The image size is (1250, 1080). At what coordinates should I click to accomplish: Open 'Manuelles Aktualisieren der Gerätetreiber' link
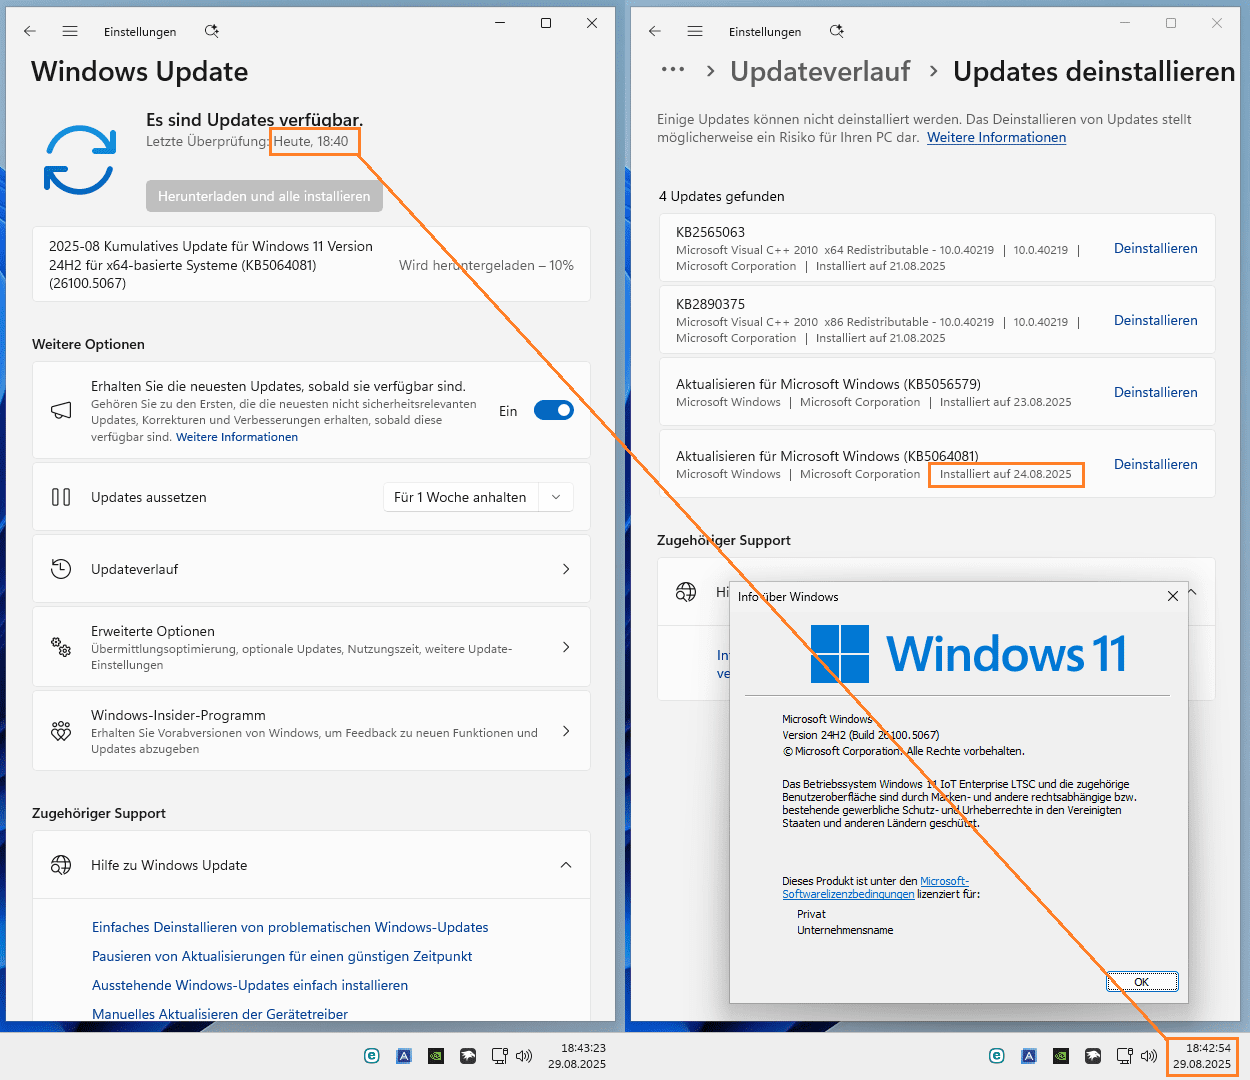coord(220,1014)
